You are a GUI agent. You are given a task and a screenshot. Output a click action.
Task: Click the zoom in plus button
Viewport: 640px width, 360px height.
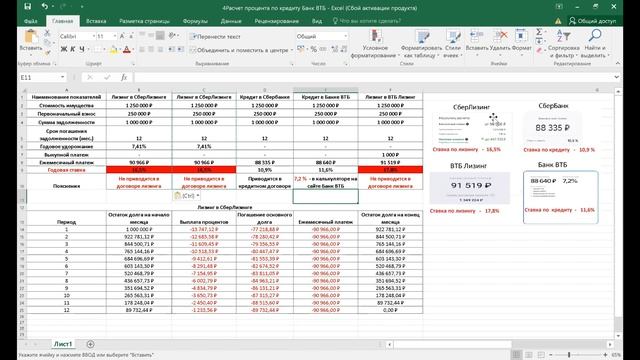(605, 355)
